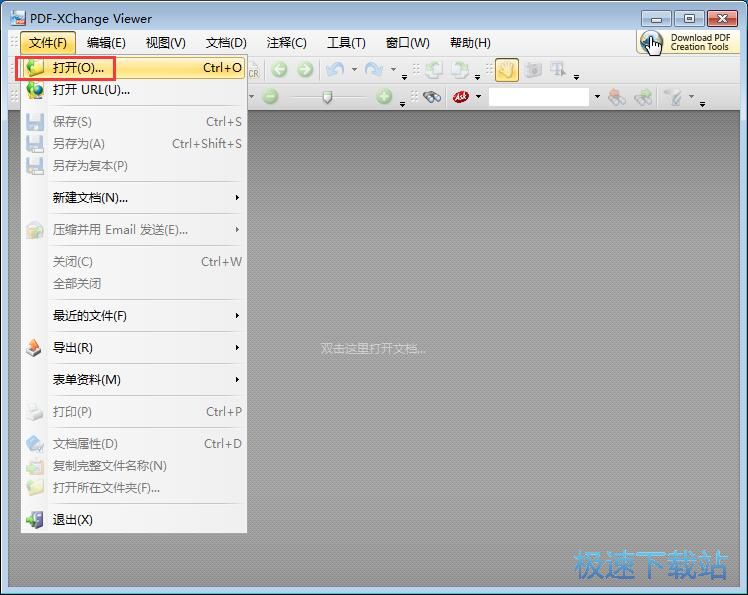The image size is (748, 595).
Task: Open the 视图(V) View menu
Action: 166,43
